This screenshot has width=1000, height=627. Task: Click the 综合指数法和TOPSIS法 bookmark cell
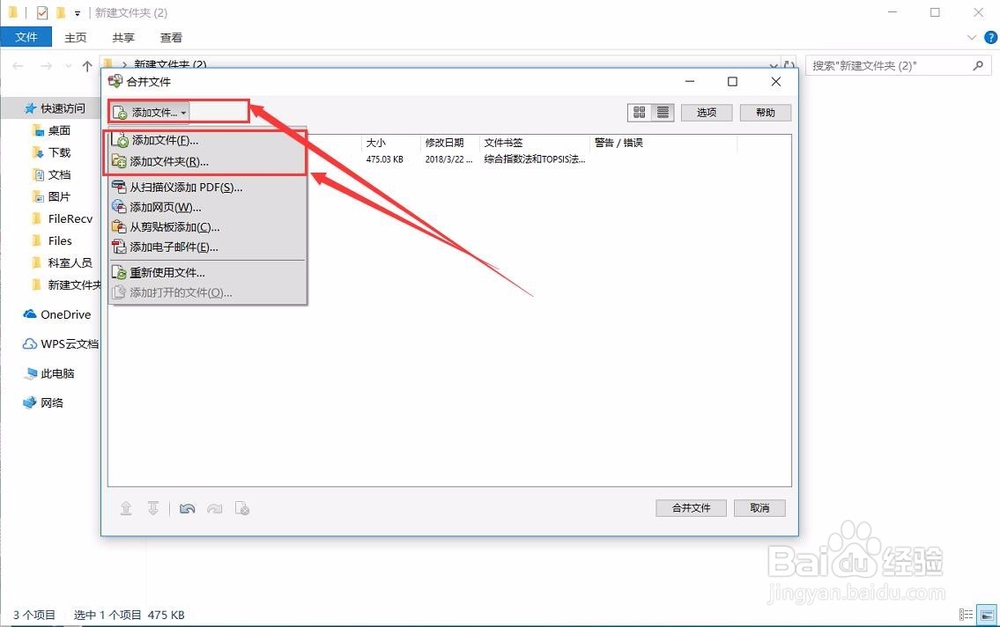click(534, 159)
